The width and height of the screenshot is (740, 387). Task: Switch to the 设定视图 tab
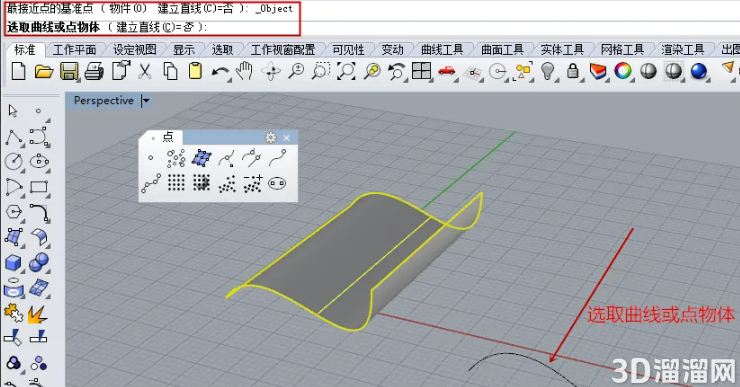[135, 50]
